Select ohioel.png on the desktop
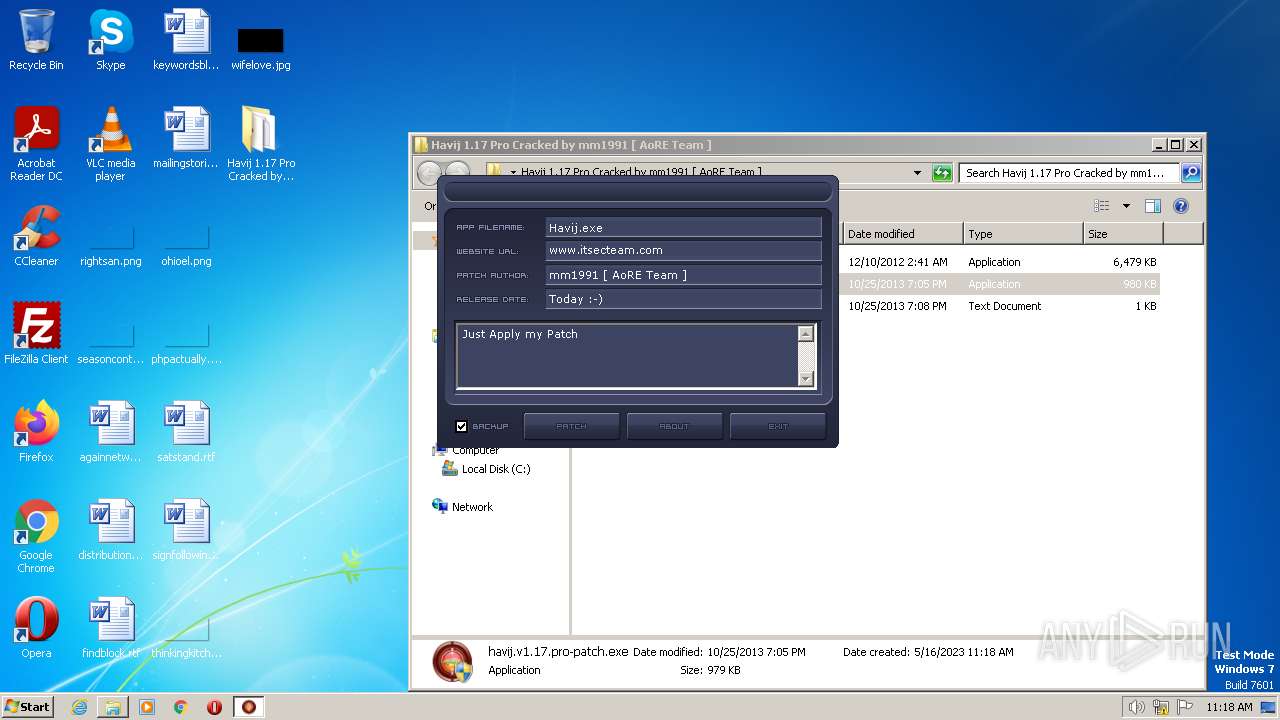Viewport: 1280px width, 720px height. [186, 246]
